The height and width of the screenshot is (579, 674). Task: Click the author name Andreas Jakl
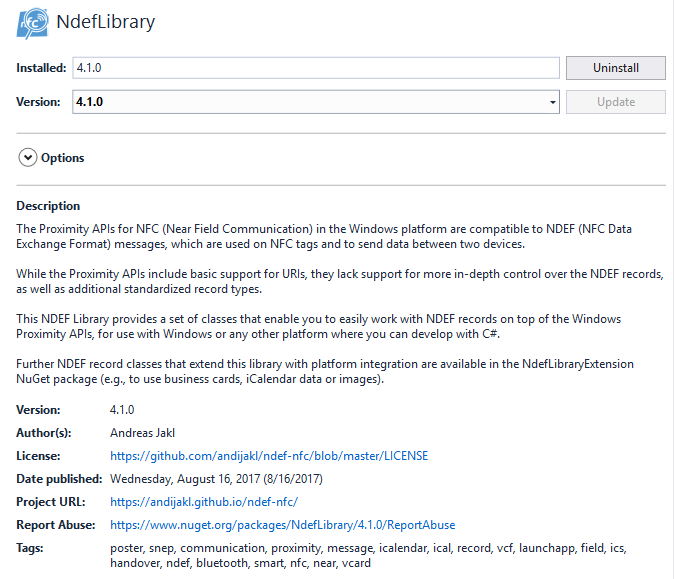point(142,433)
